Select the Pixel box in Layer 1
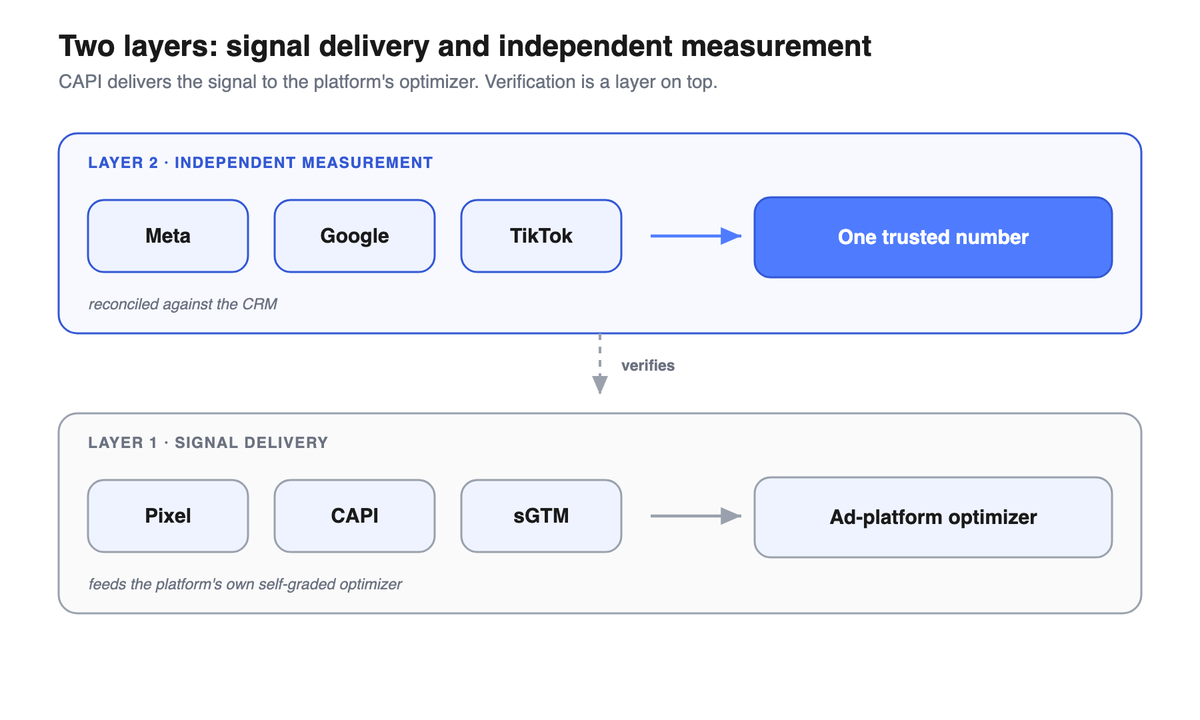 [168, 516]
